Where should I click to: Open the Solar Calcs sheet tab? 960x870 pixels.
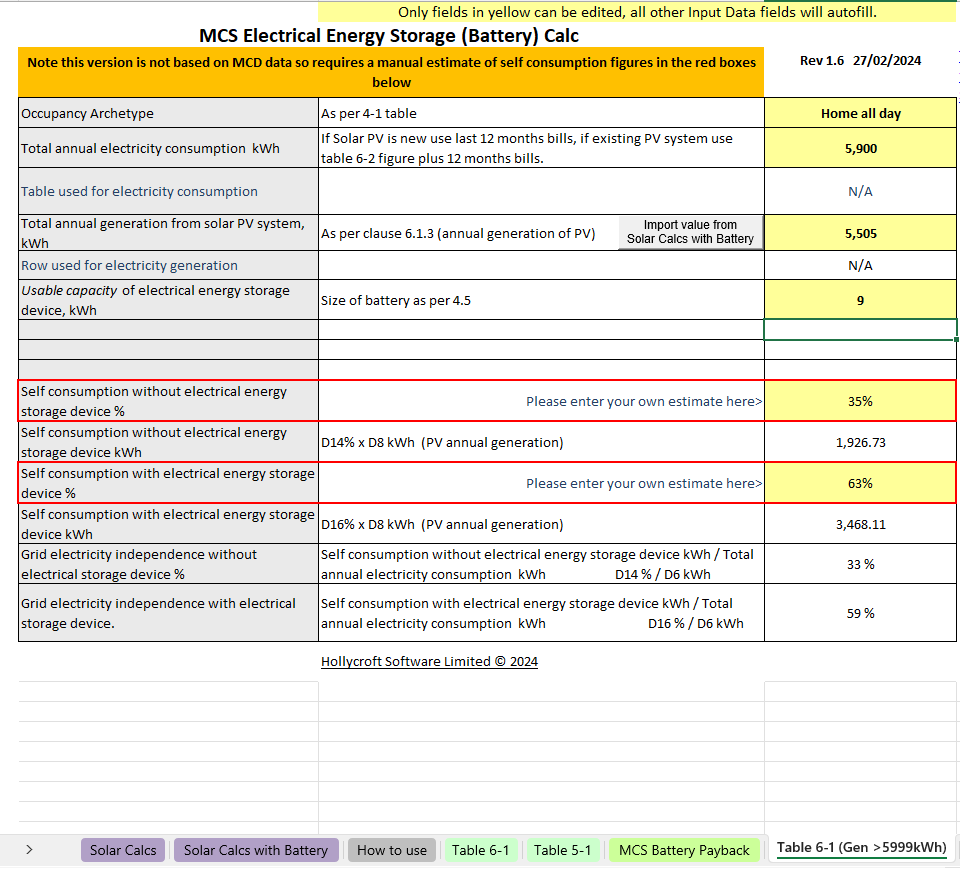(x=123, y=850)
